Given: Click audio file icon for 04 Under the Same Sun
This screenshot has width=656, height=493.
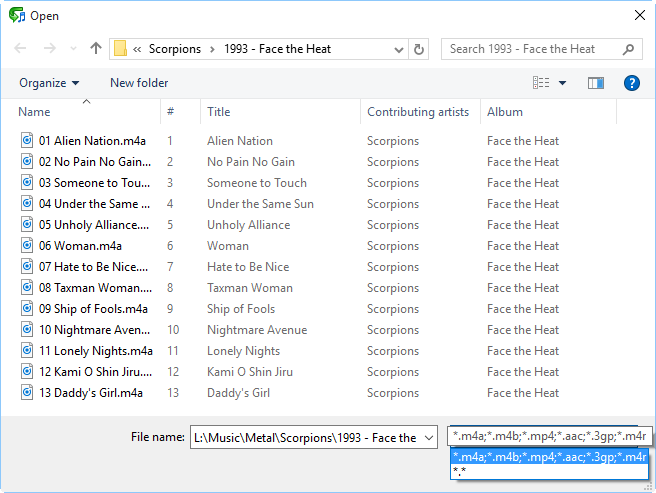Looking at the screenshot, I should point(27,203).
